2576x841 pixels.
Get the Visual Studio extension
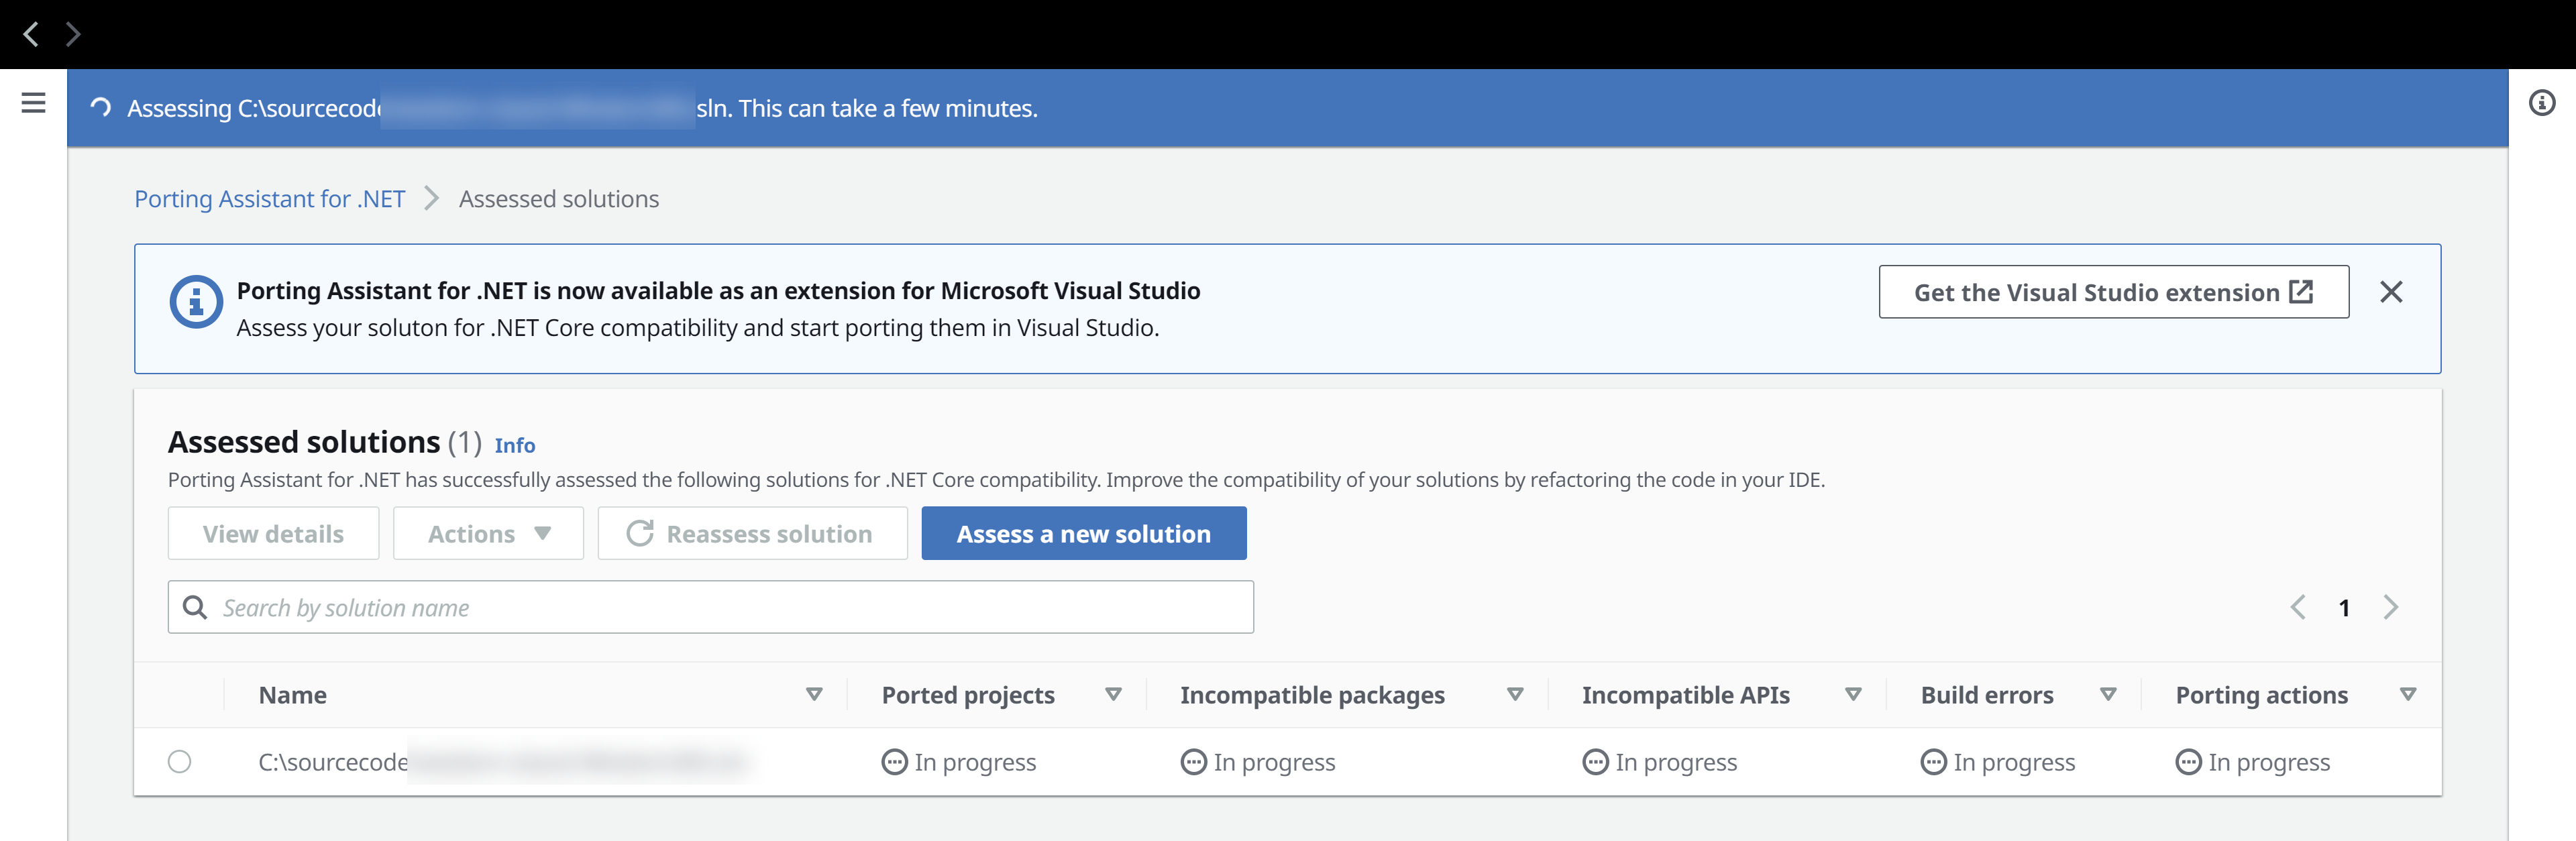click(2113, 292)
